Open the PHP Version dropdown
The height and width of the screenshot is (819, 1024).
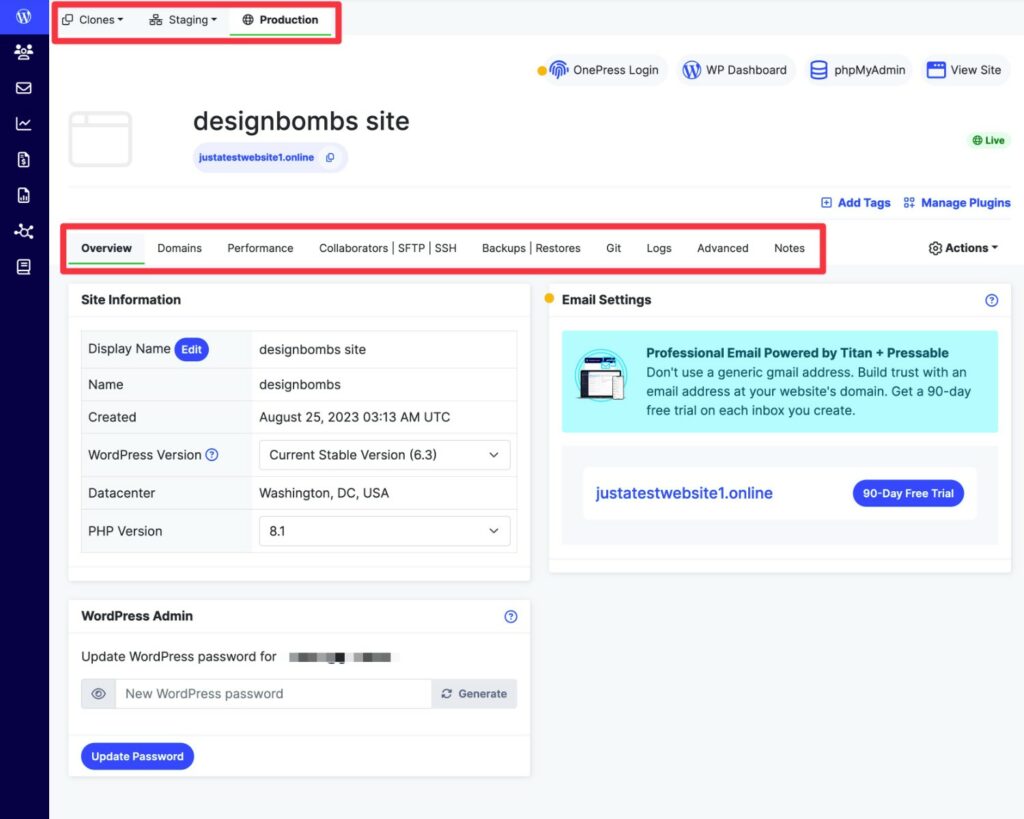(x=384, y=531)
